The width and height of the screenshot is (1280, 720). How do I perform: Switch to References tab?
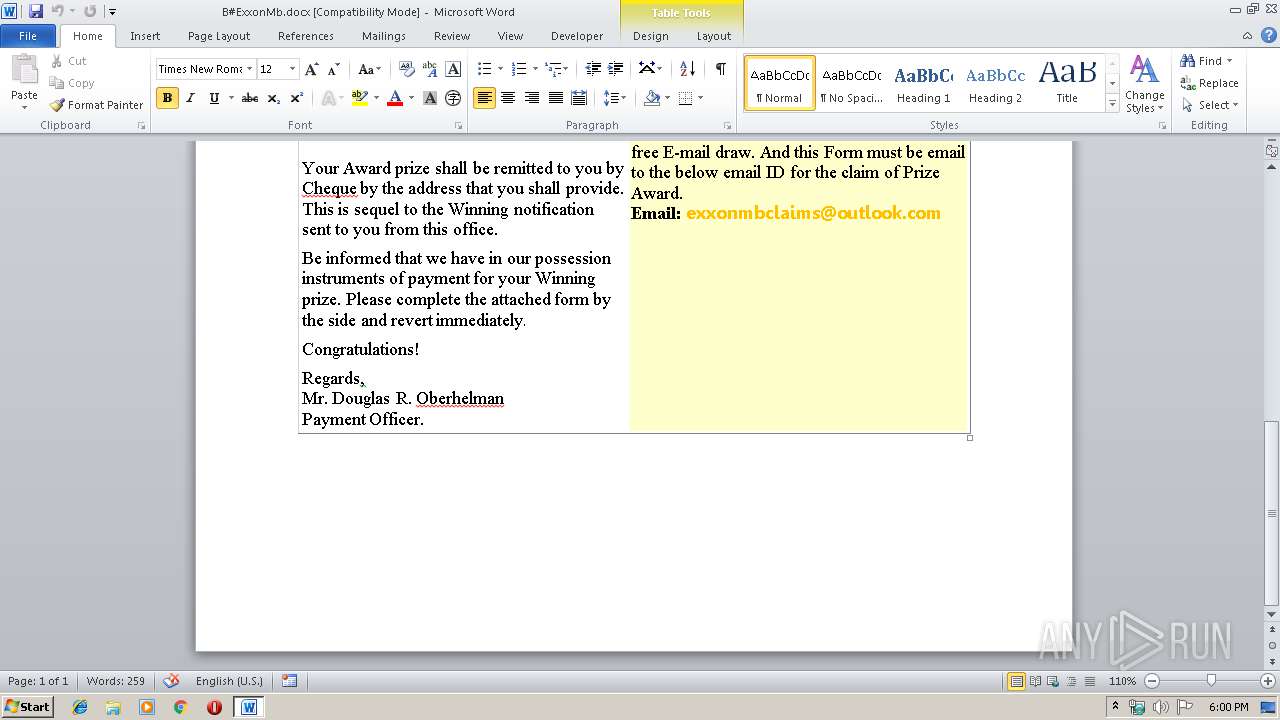(x=306, y=36)
